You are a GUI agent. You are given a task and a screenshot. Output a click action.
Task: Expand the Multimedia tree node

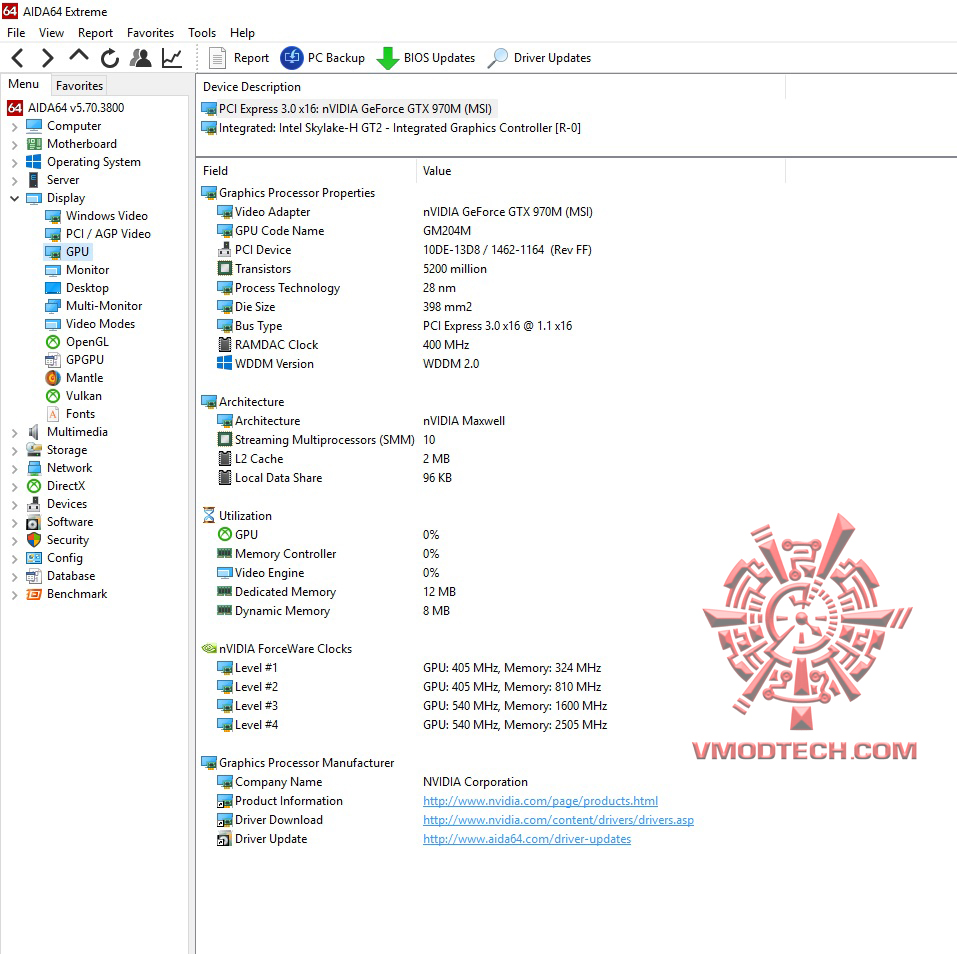[15, 433]
